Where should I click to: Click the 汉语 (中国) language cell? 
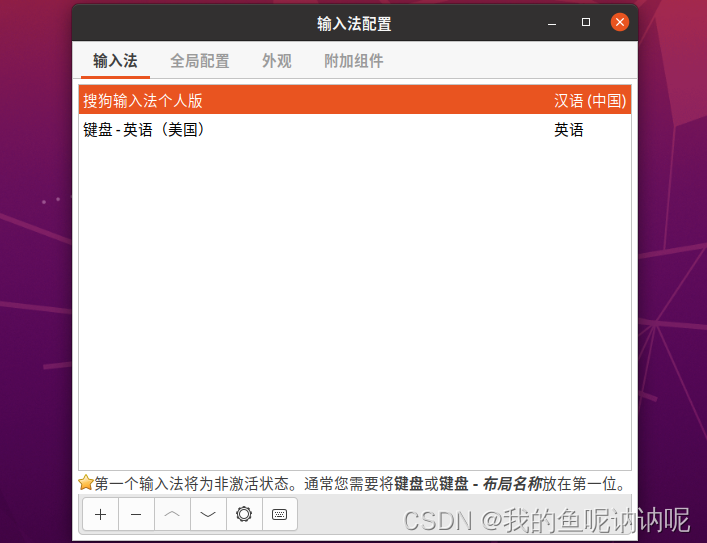pos(590,101)
